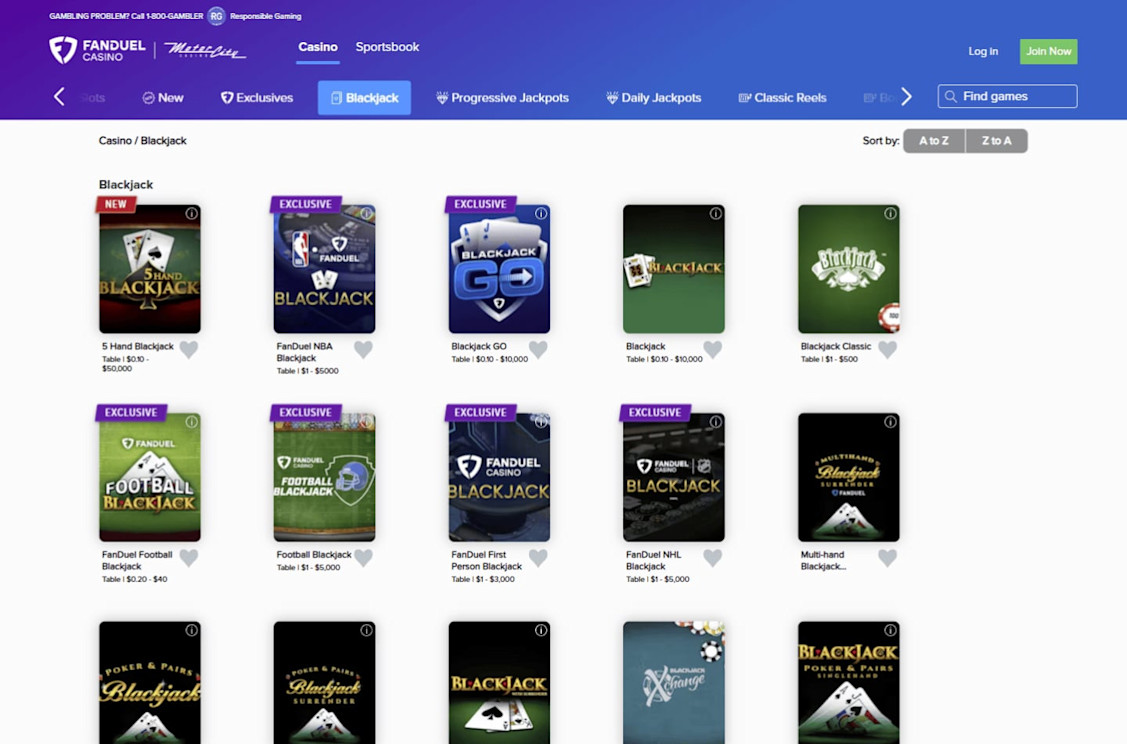The height and width of the screenshot is (744, 1127).
Task: Open the FanDuel NHL Blackjack thumbnail
Action: tap(673, 477)
